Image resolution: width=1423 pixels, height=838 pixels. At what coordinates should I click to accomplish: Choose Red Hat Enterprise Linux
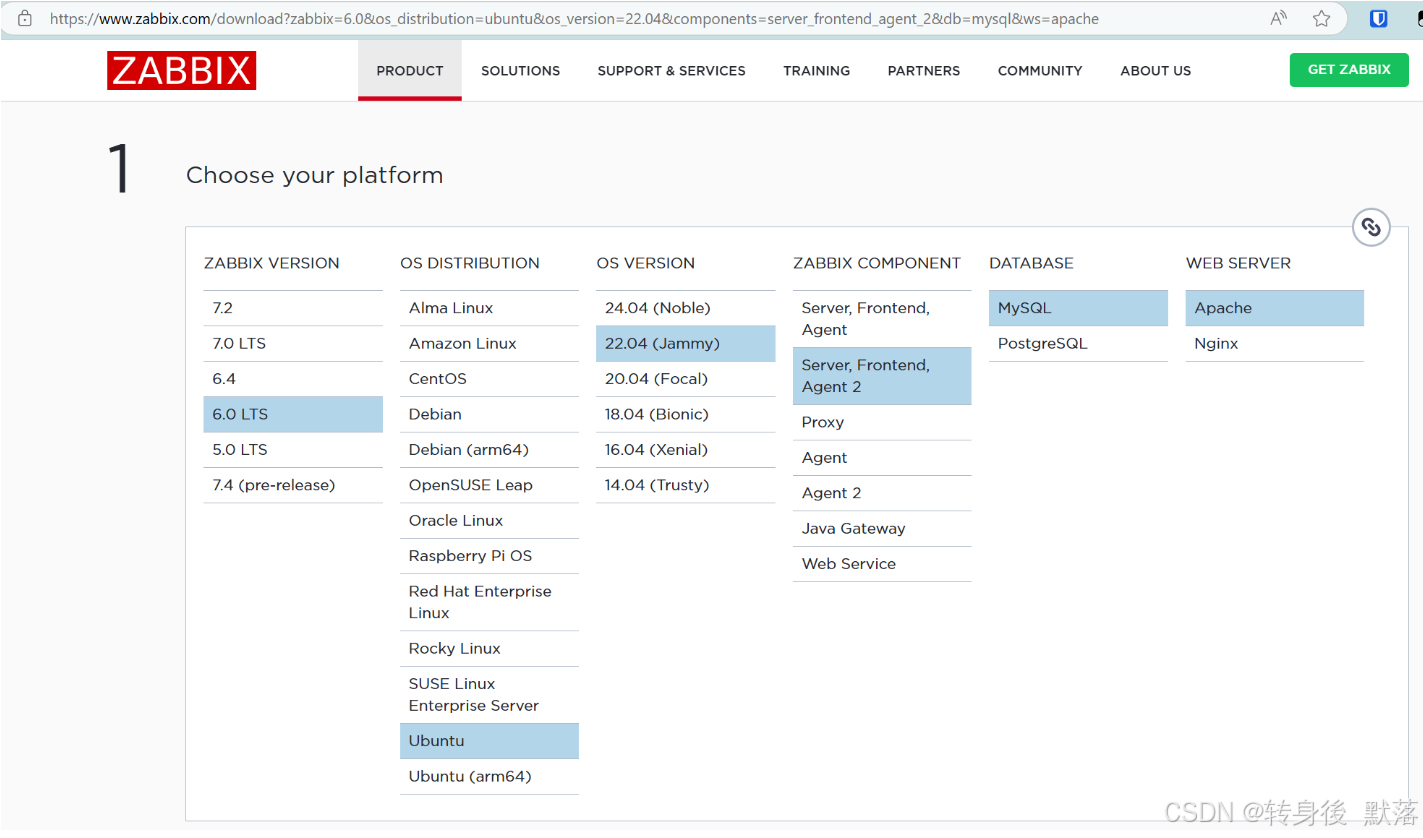pos(489,602)
